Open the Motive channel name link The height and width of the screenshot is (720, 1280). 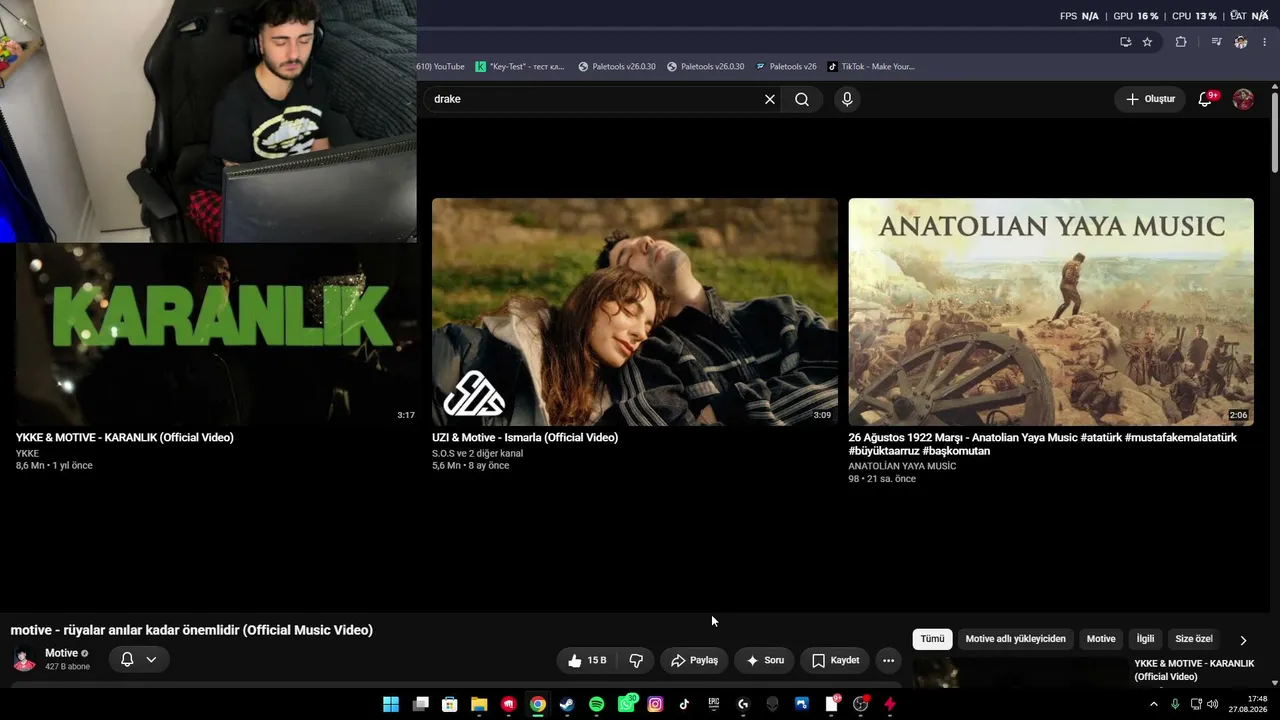[61, 653]
